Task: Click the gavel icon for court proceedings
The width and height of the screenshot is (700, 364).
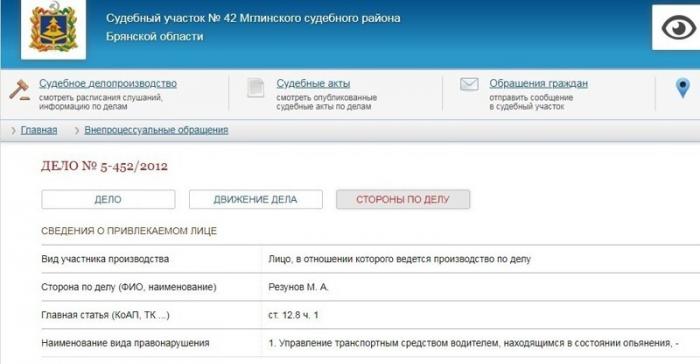Action: point(20,90)
